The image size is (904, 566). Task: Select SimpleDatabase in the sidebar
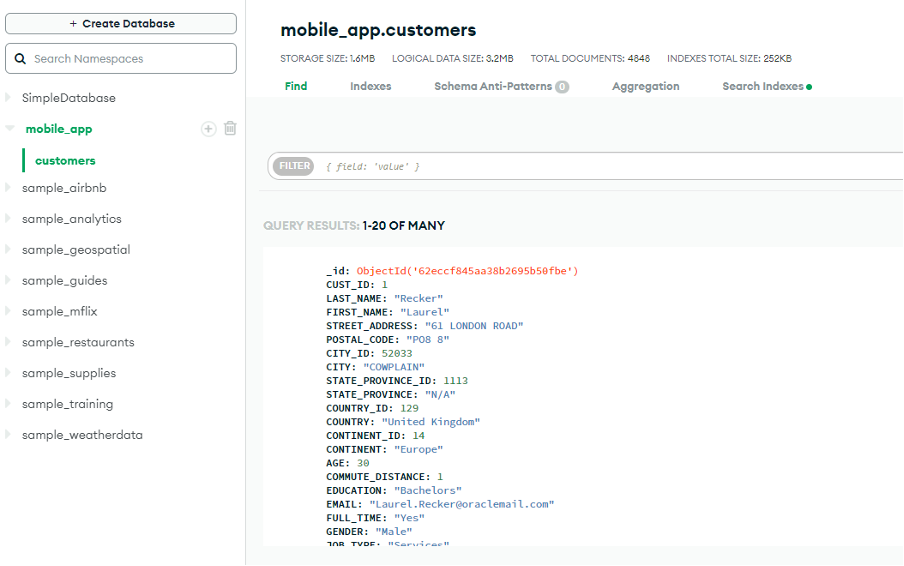pyautogui.click(x=69, y=98)
